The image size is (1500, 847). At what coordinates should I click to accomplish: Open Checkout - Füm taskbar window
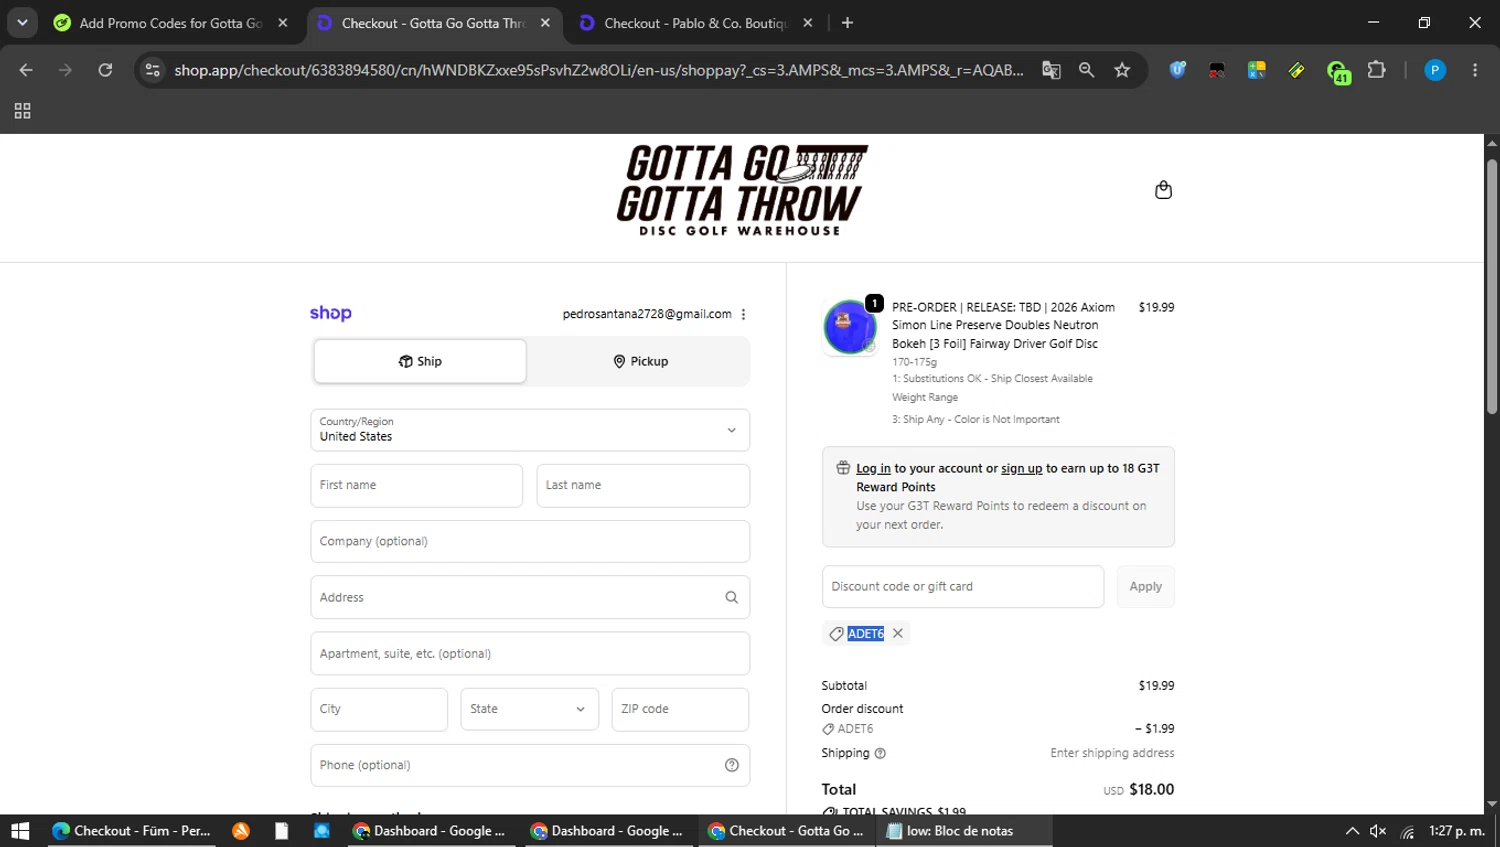[x=130, y=831]
